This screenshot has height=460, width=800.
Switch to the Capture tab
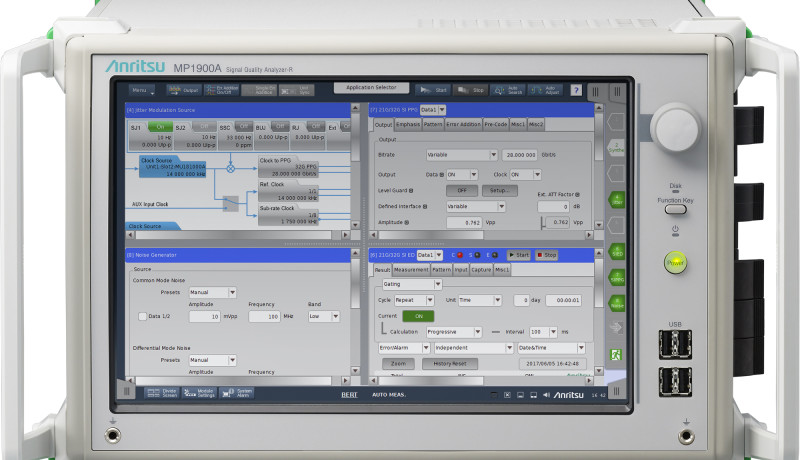481,270
